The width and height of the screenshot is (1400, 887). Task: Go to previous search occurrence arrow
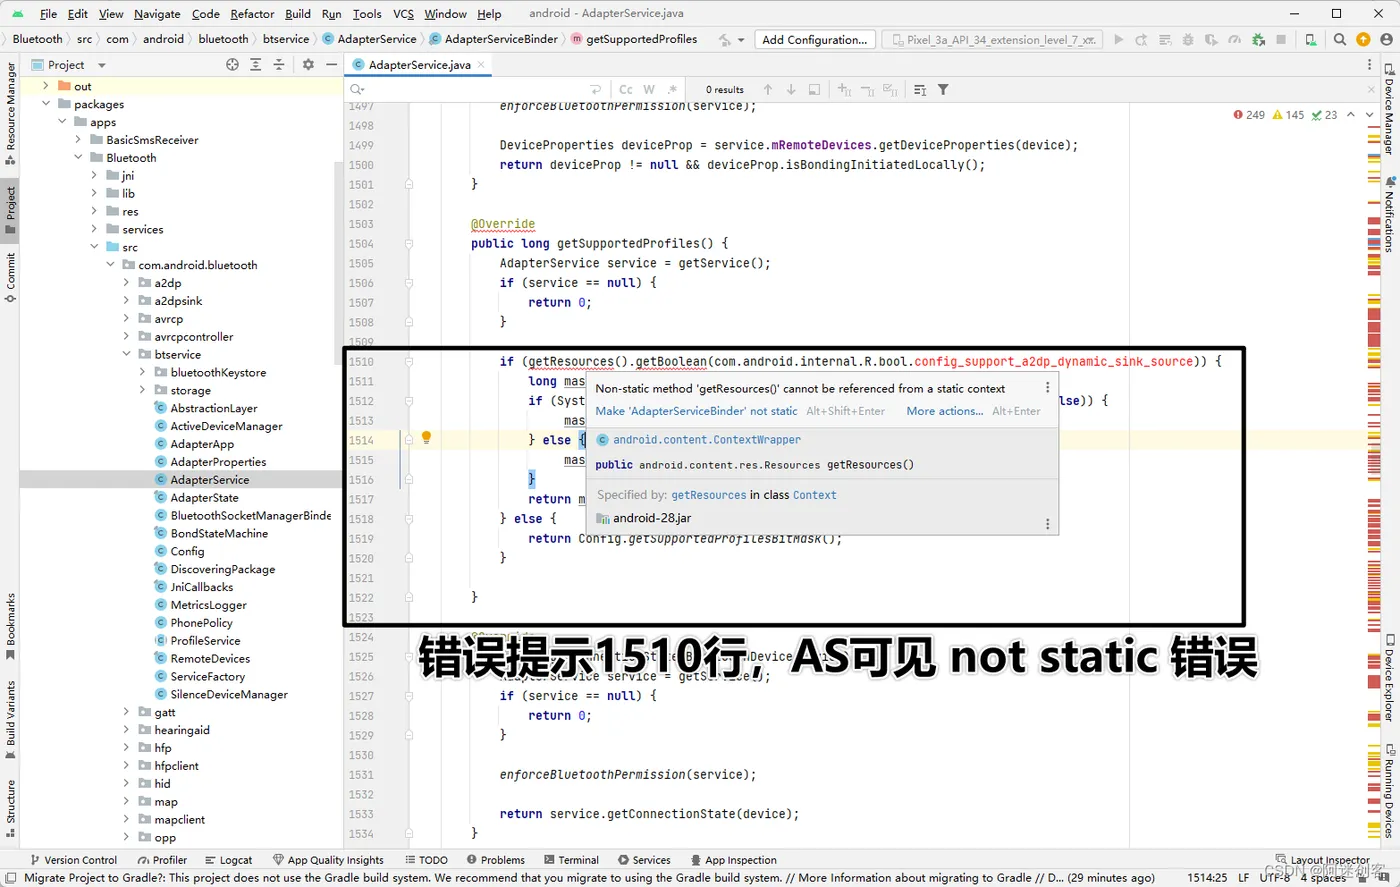768,89
